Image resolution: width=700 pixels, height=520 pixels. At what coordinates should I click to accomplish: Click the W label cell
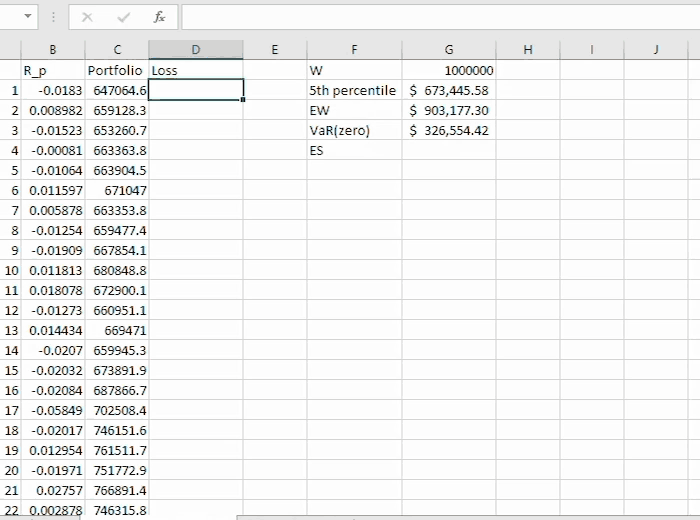pos(354,70)
